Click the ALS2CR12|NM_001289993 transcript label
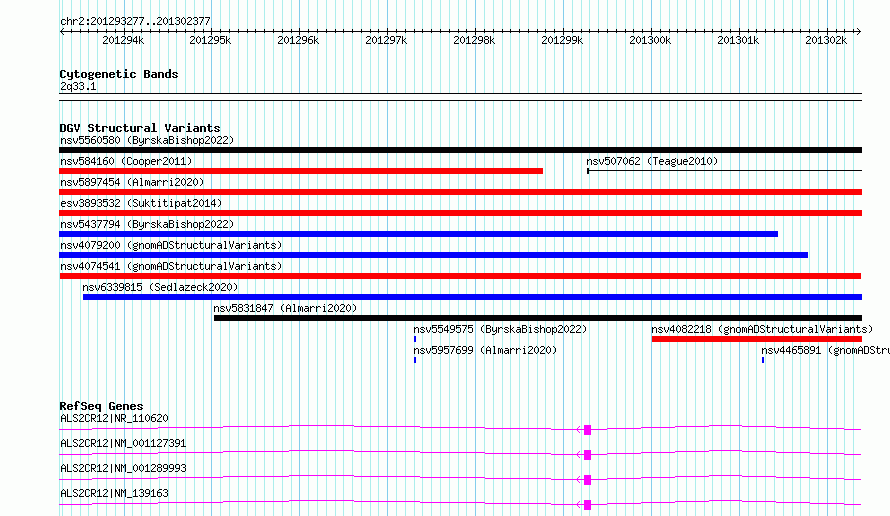The image size is (890, 516). (123, 468)
